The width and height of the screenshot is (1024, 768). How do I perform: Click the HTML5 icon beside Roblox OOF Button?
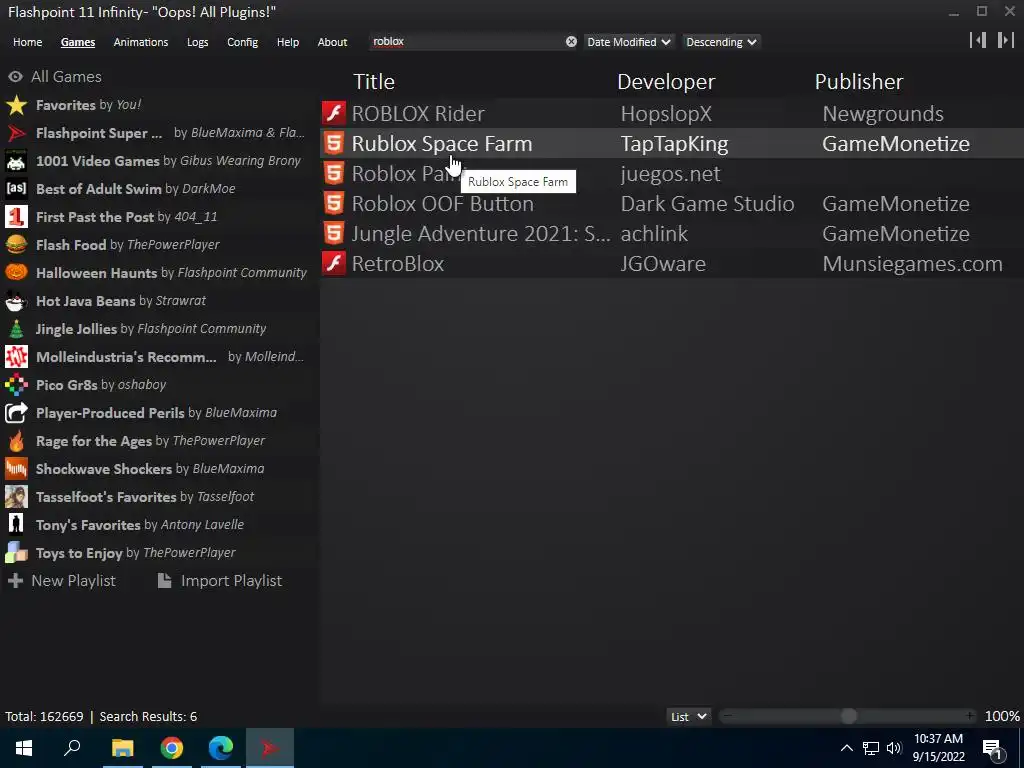[334, 203]
